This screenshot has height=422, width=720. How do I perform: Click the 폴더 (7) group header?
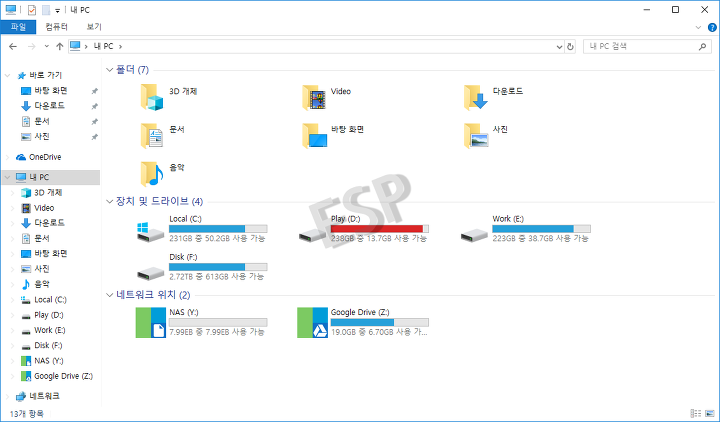click(132, 70)
